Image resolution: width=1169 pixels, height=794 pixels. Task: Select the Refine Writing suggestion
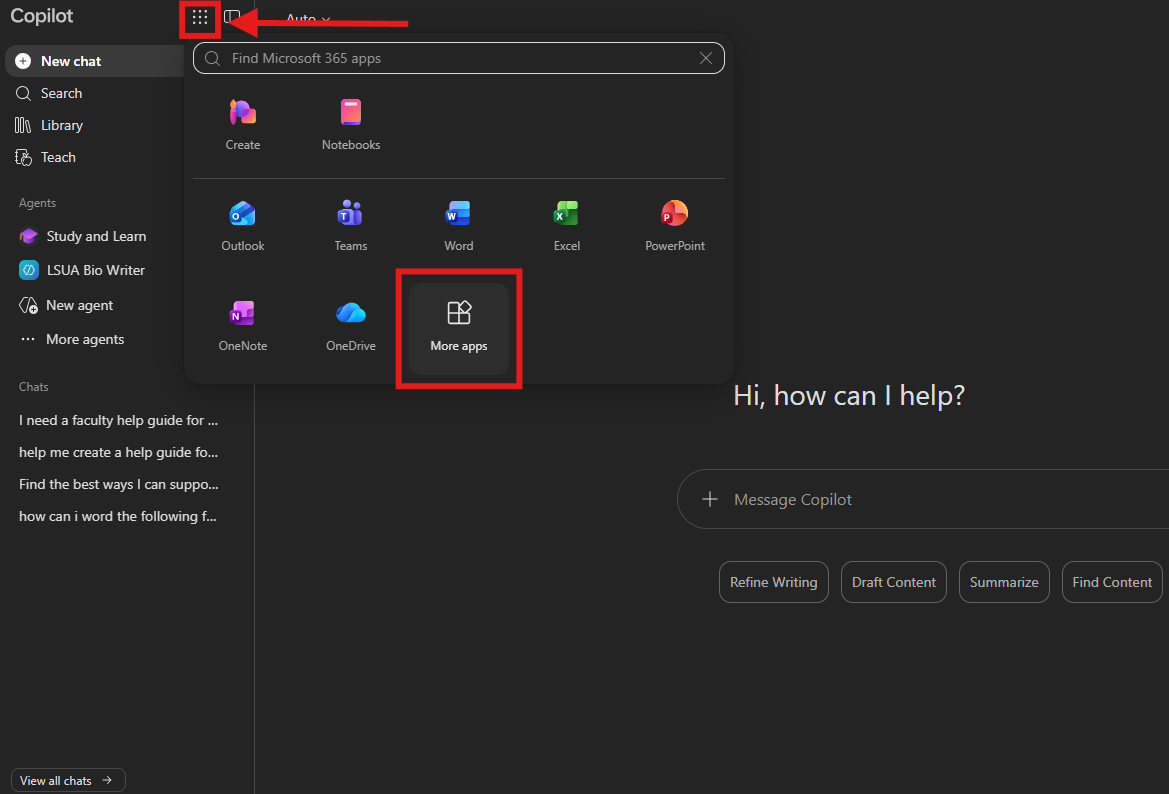[773, 582]
